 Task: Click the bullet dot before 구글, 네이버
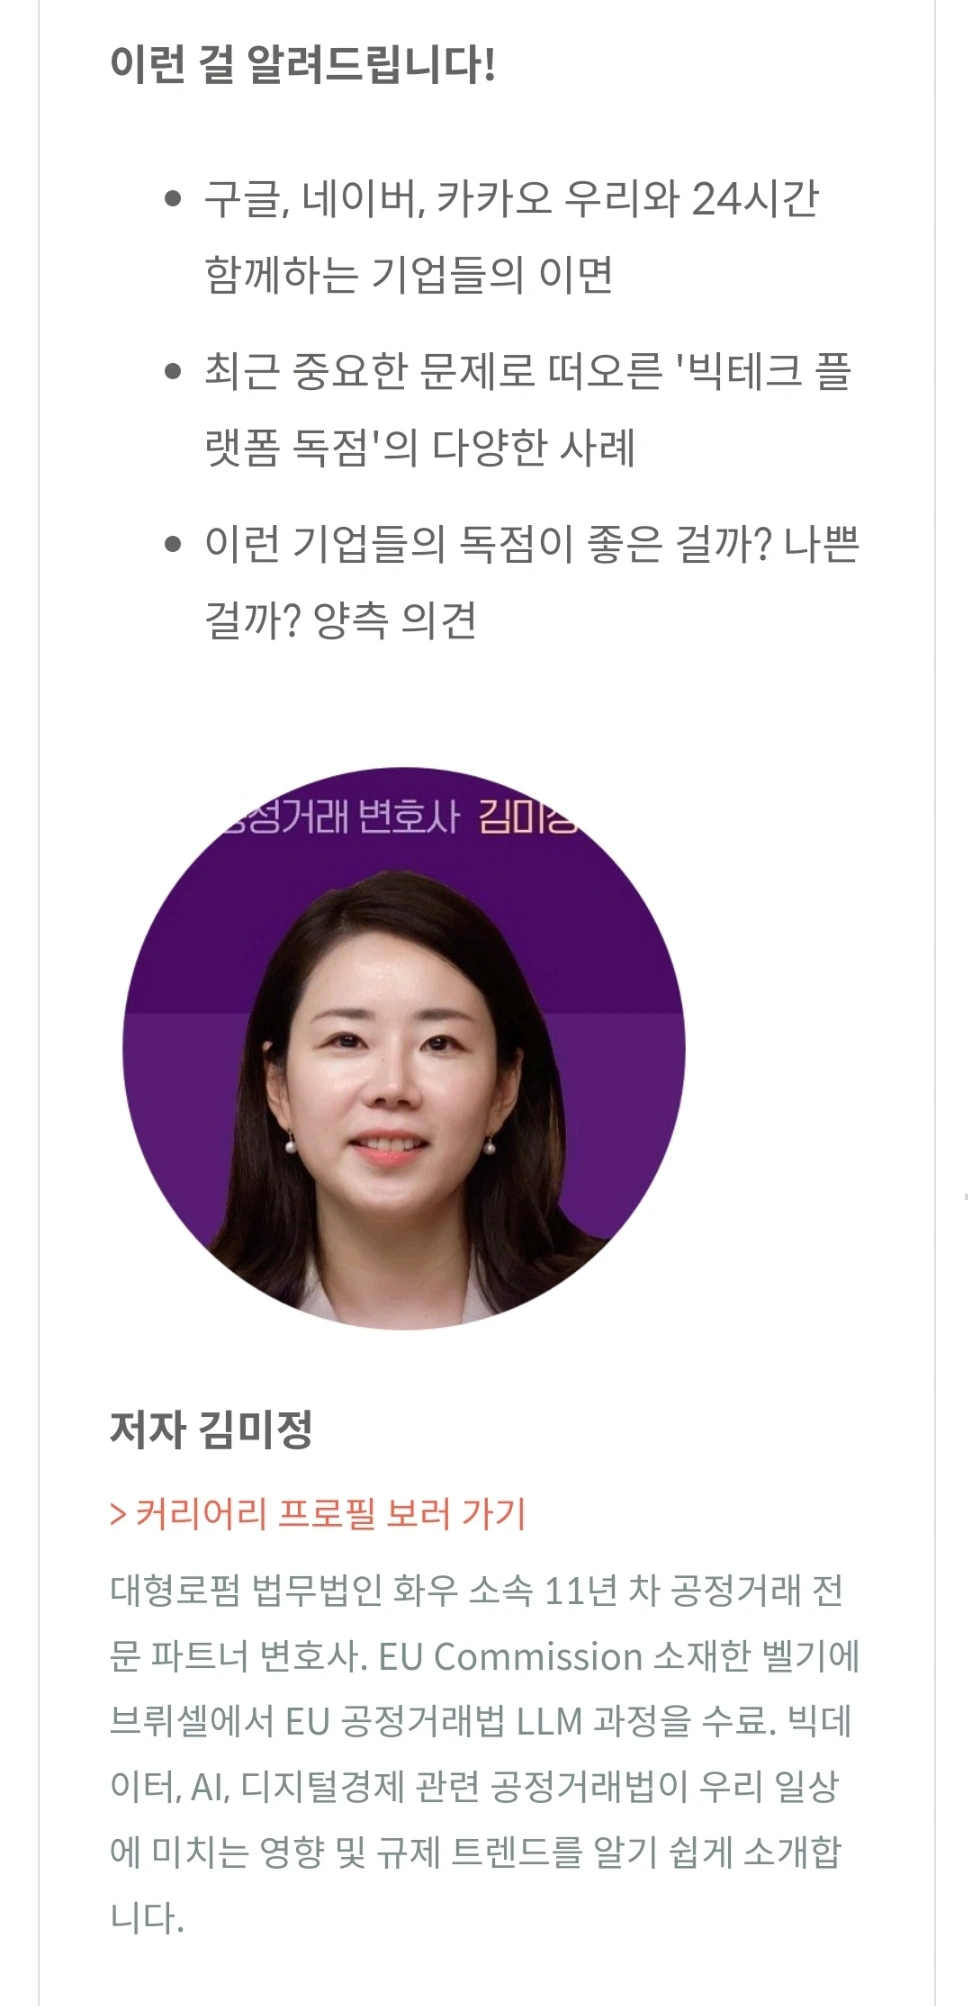(x=173, y=199)
